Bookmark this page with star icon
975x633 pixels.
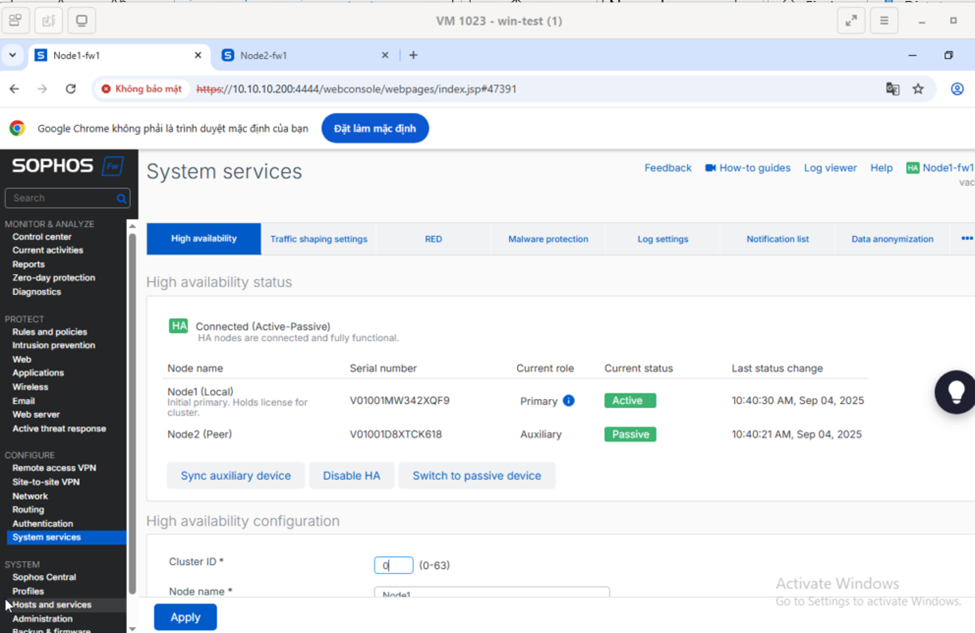[x=918, y=89]
